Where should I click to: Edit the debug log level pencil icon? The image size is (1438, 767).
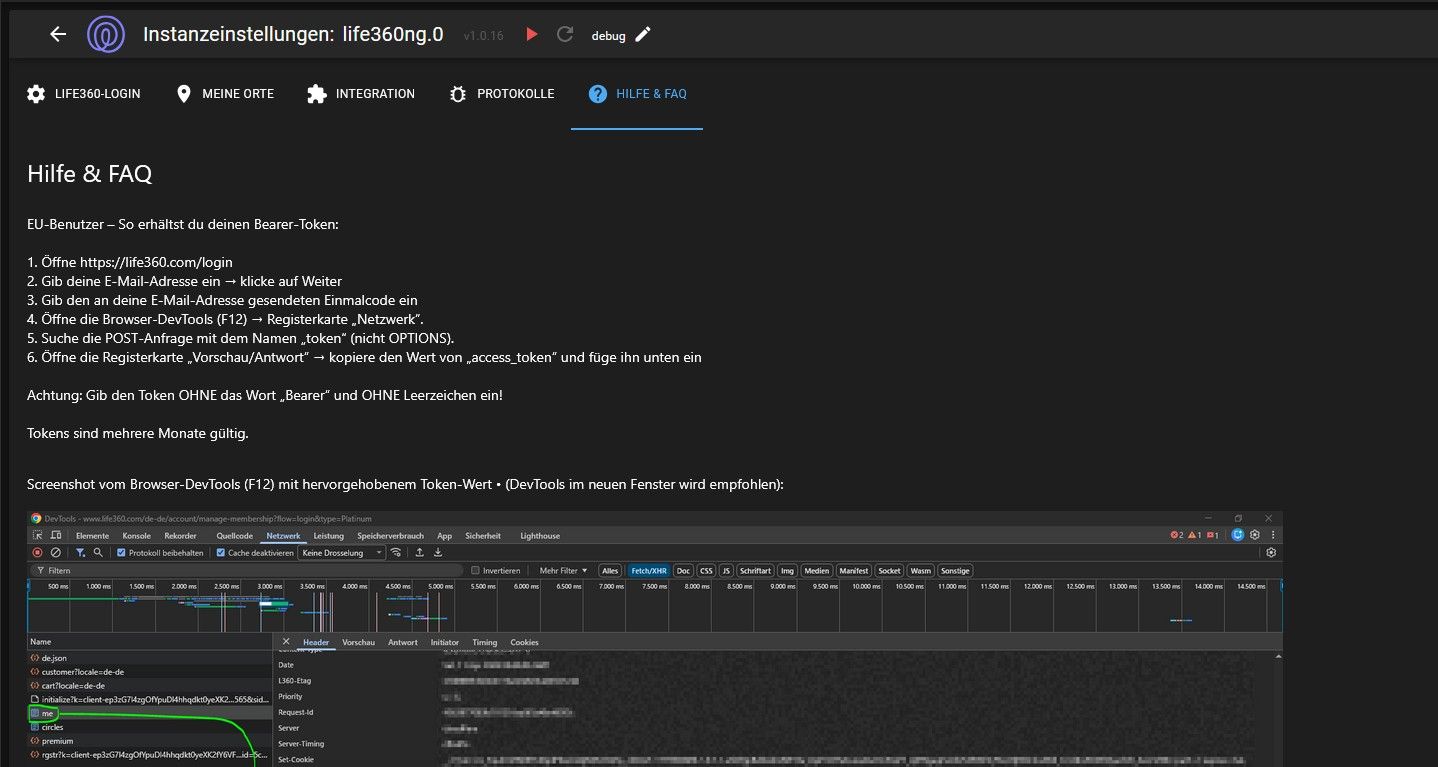(643, 35)
